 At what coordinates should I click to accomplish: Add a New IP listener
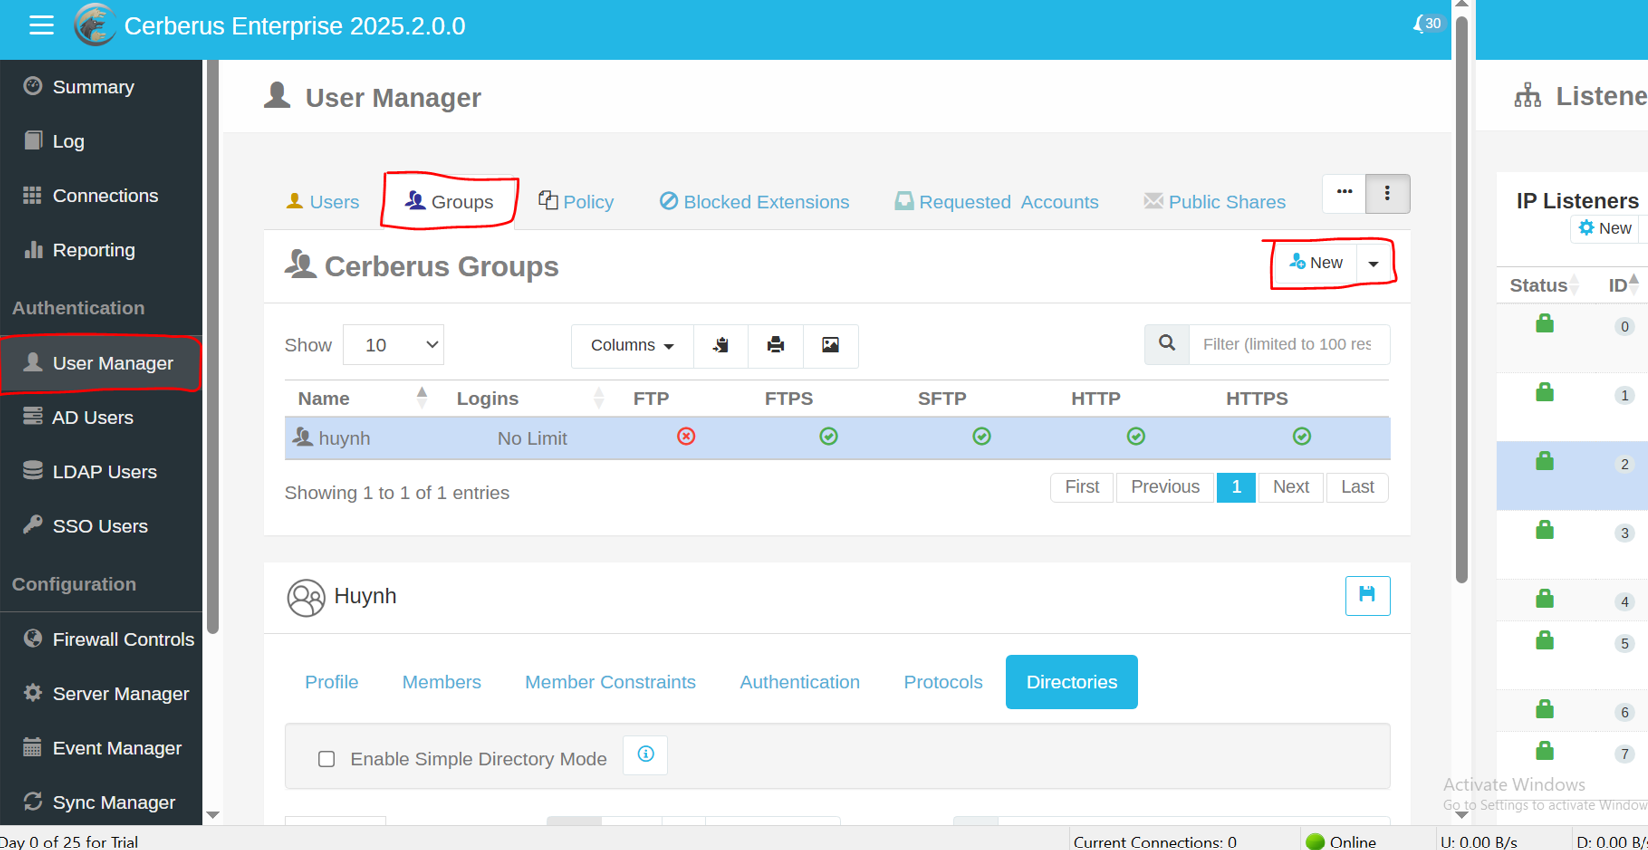[1605, 228]
